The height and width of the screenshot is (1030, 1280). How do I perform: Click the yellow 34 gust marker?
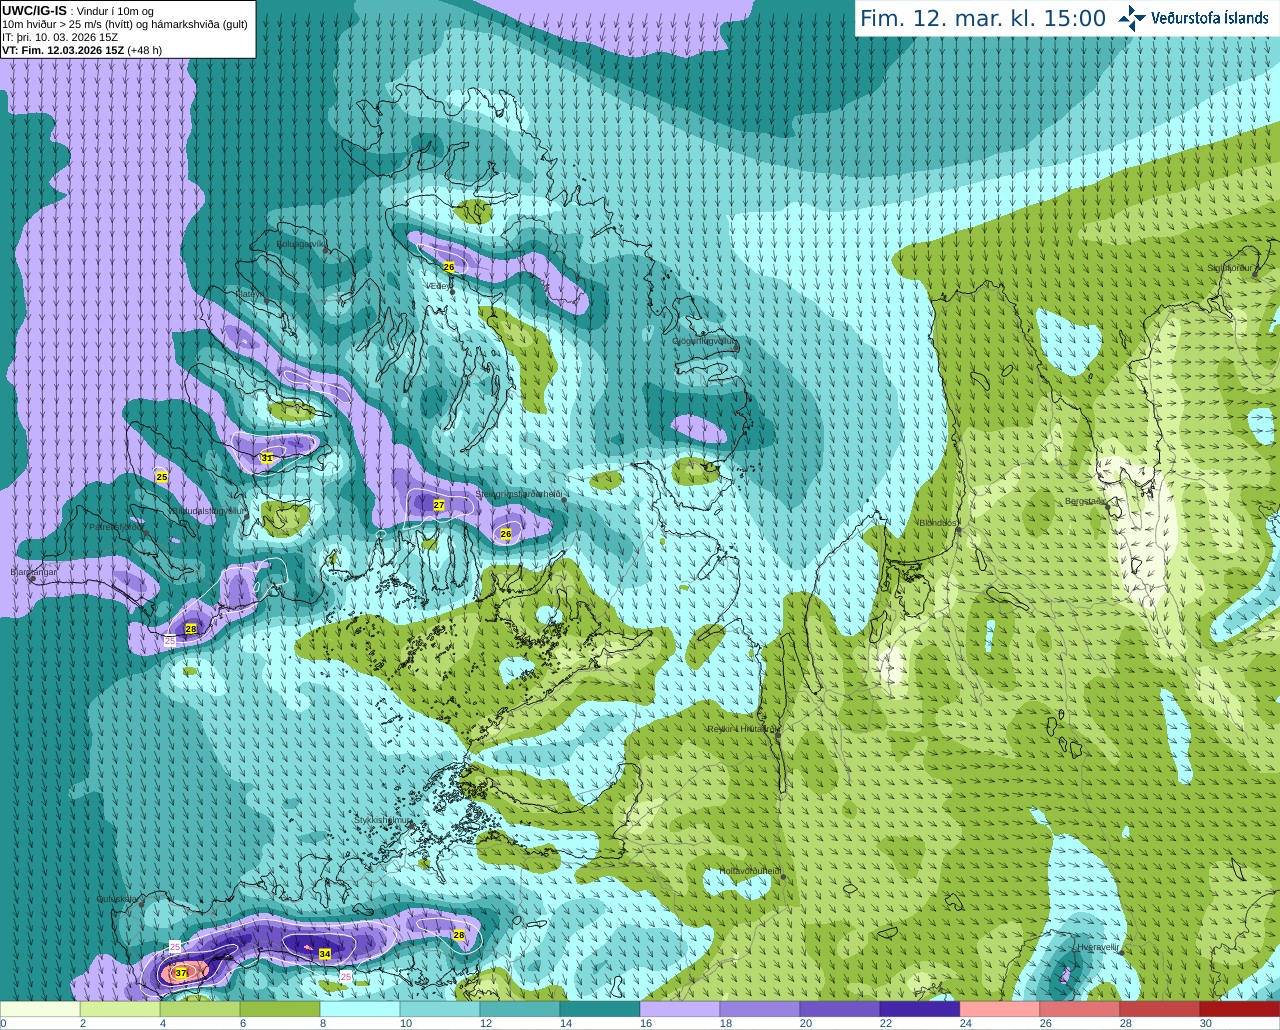(325, 954)
